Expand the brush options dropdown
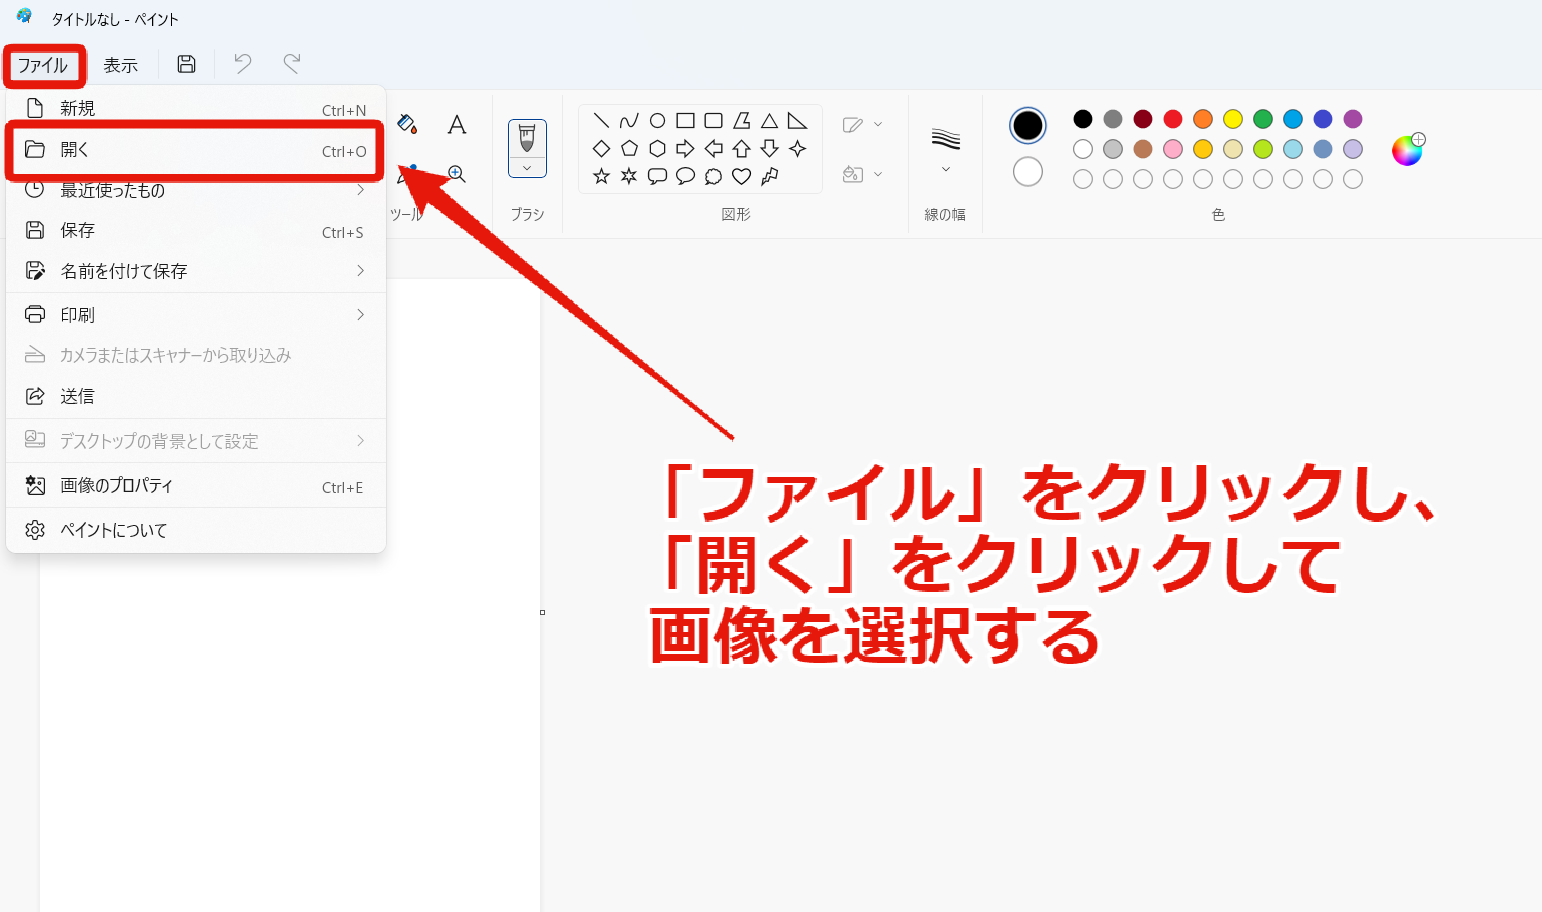This screenshot has width=1542, height=912. pos(527,168)
